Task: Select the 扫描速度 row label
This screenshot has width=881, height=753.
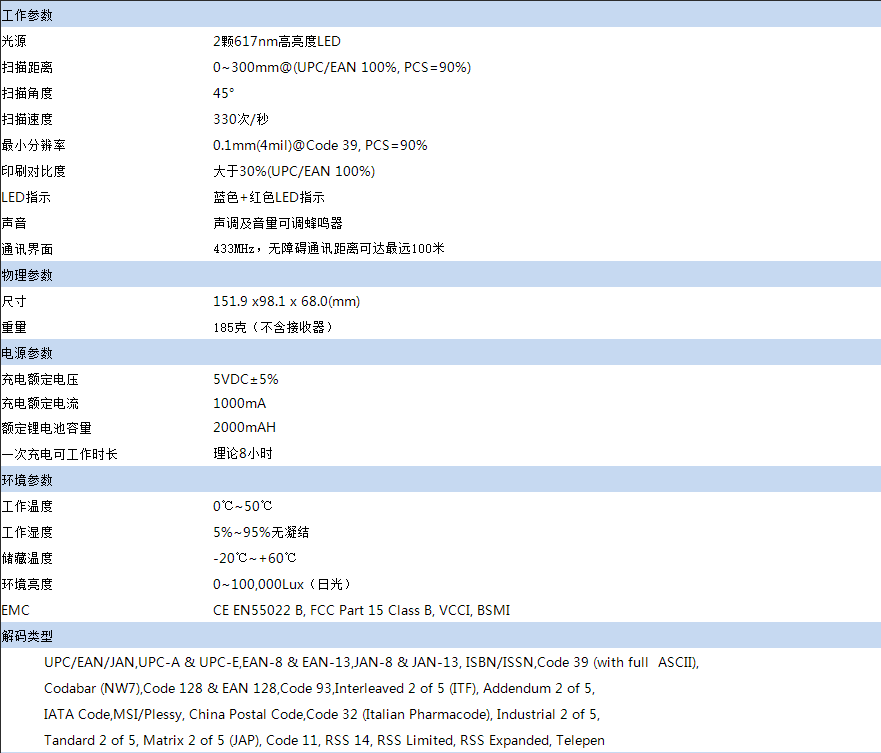Action: coord(27,118)
